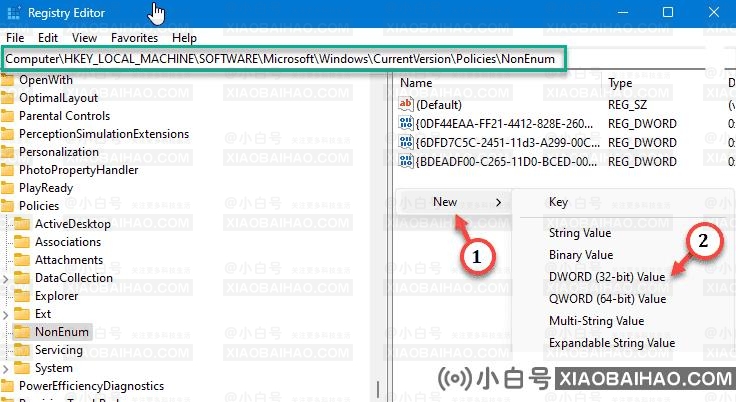736x402 pixels.
Task: Open the New submenu
Action: point(453,202)
